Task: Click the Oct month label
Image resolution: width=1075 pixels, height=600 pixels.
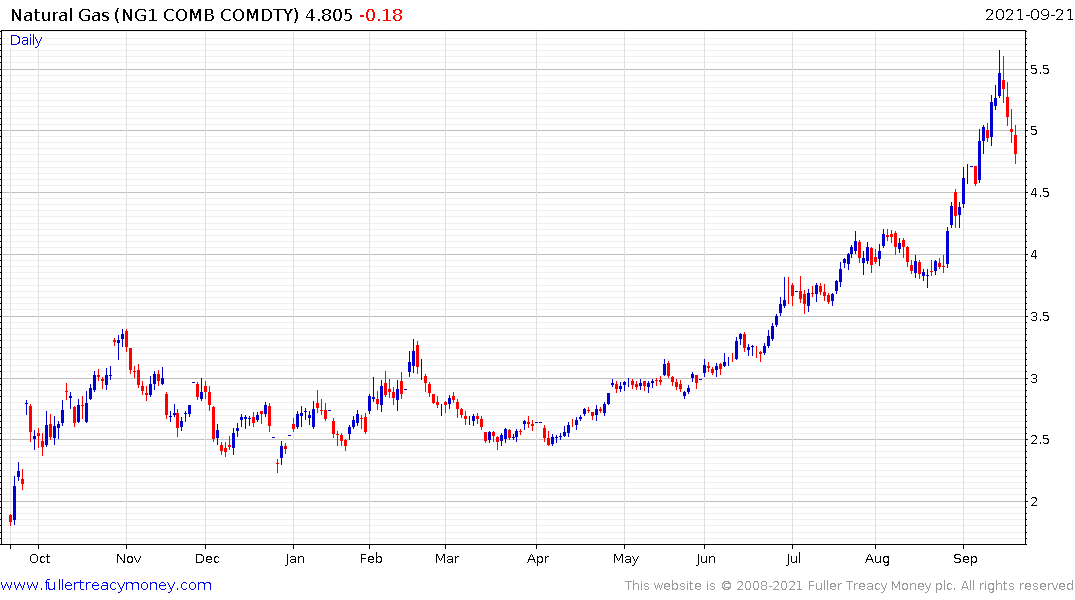Action: (x=40, y=558)
